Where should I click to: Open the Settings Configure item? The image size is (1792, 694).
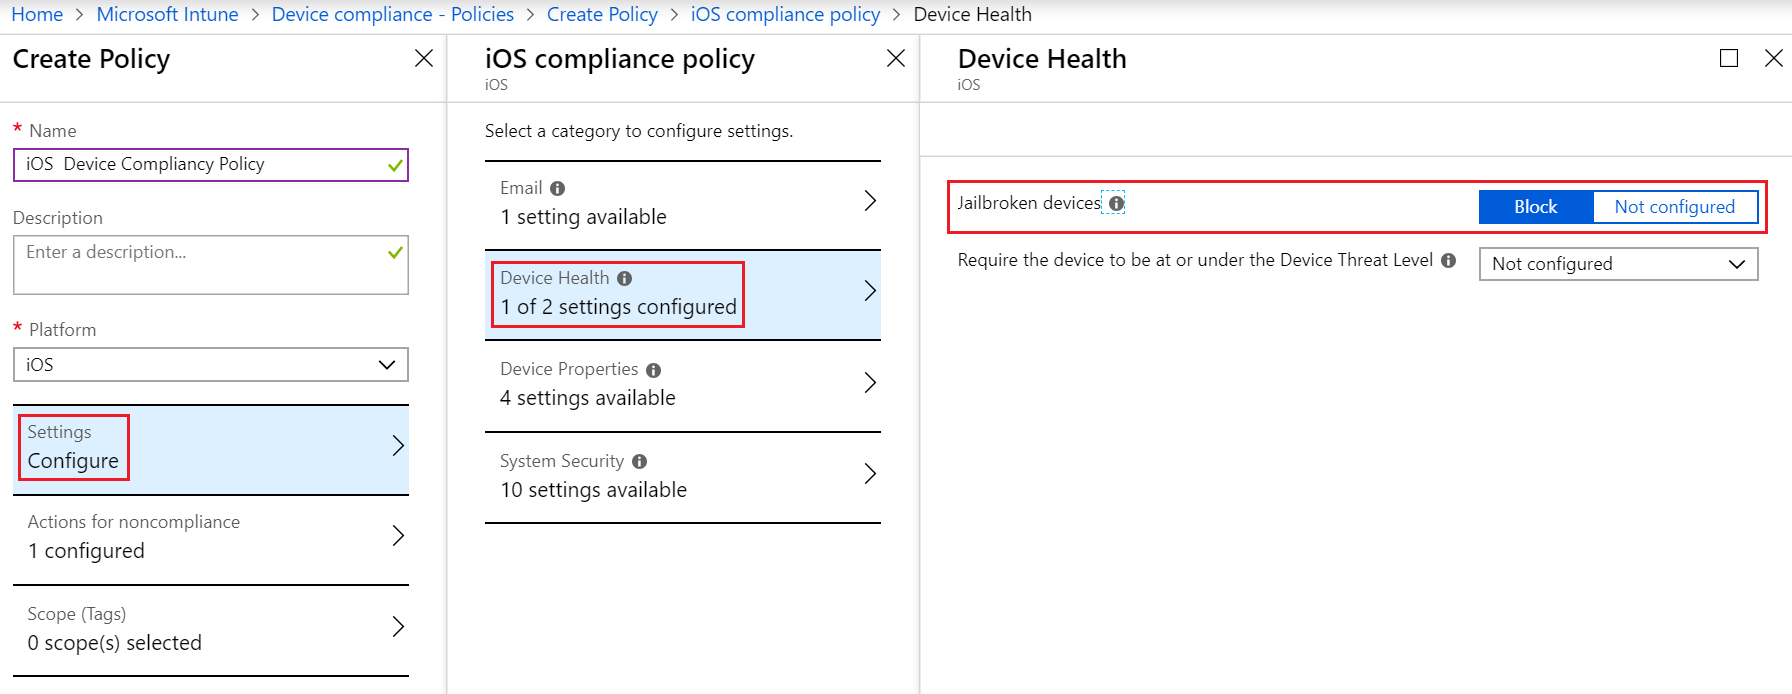click(210, 447)
